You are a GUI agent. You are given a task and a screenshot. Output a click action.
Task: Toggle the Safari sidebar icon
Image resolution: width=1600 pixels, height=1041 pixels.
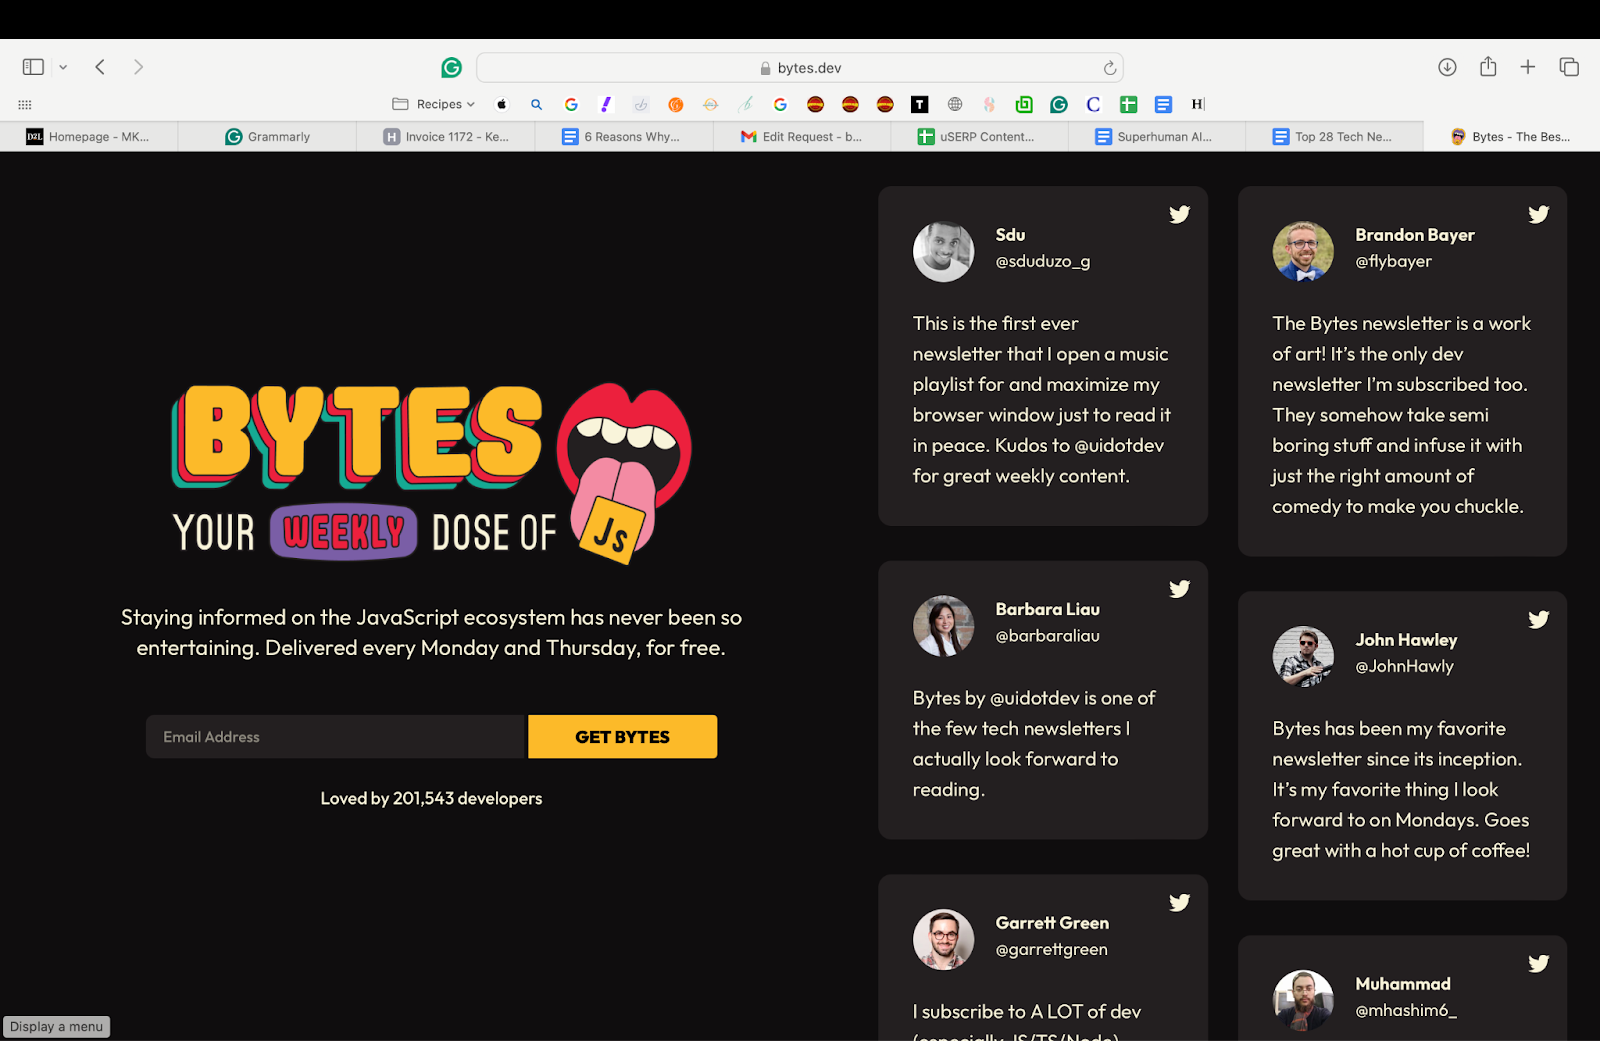pyautogui.click(x=33, y=67)
